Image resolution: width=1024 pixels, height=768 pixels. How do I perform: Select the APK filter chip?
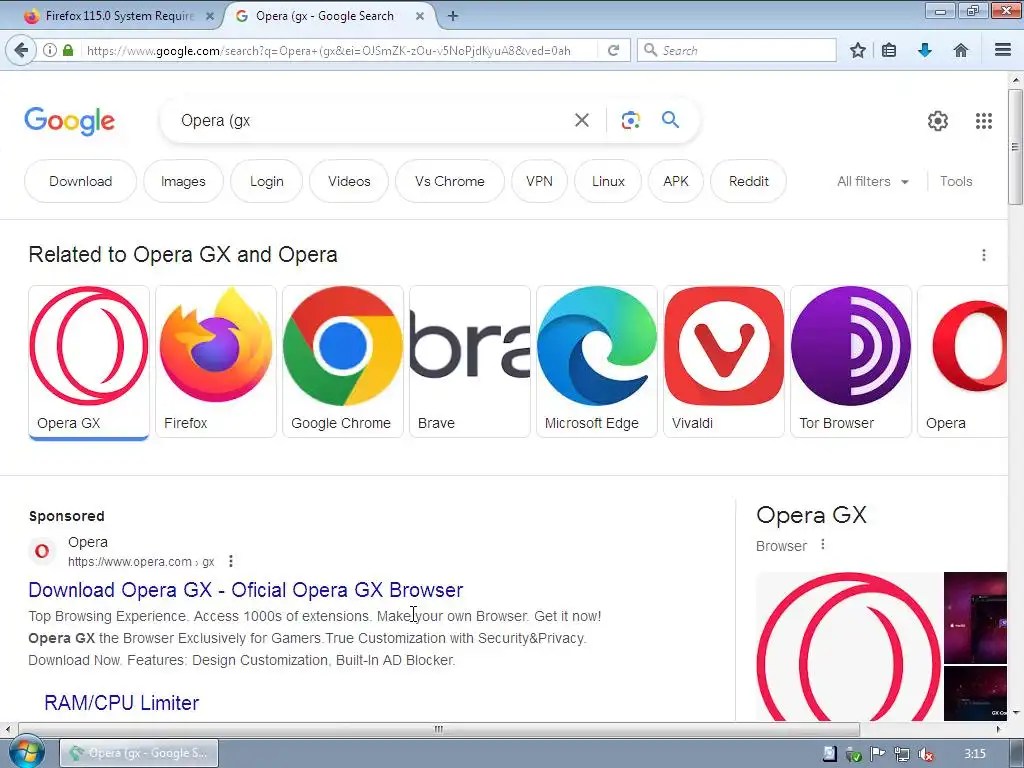[x=676, y=181]
